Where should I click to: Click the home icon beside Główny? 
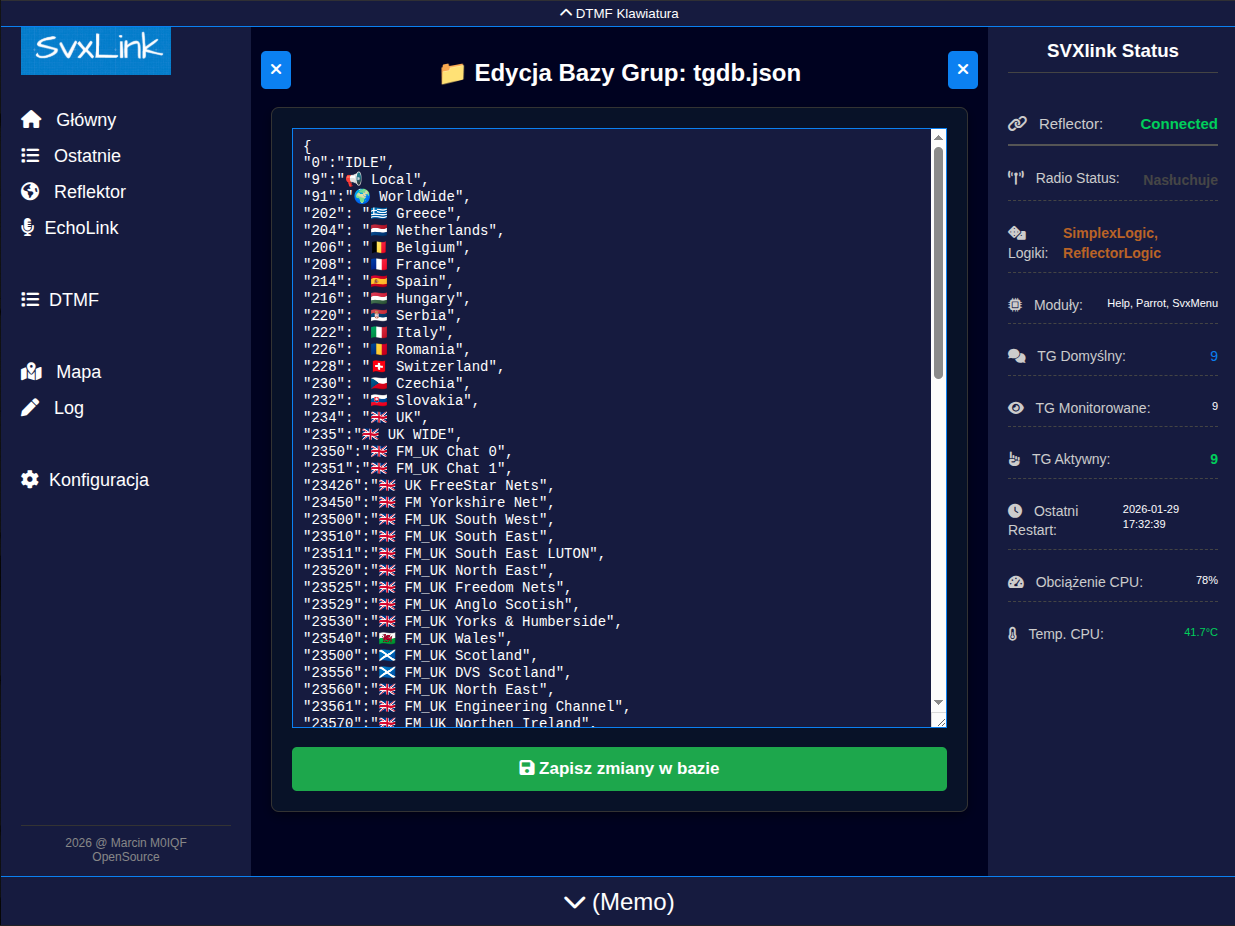coord(31,120)
